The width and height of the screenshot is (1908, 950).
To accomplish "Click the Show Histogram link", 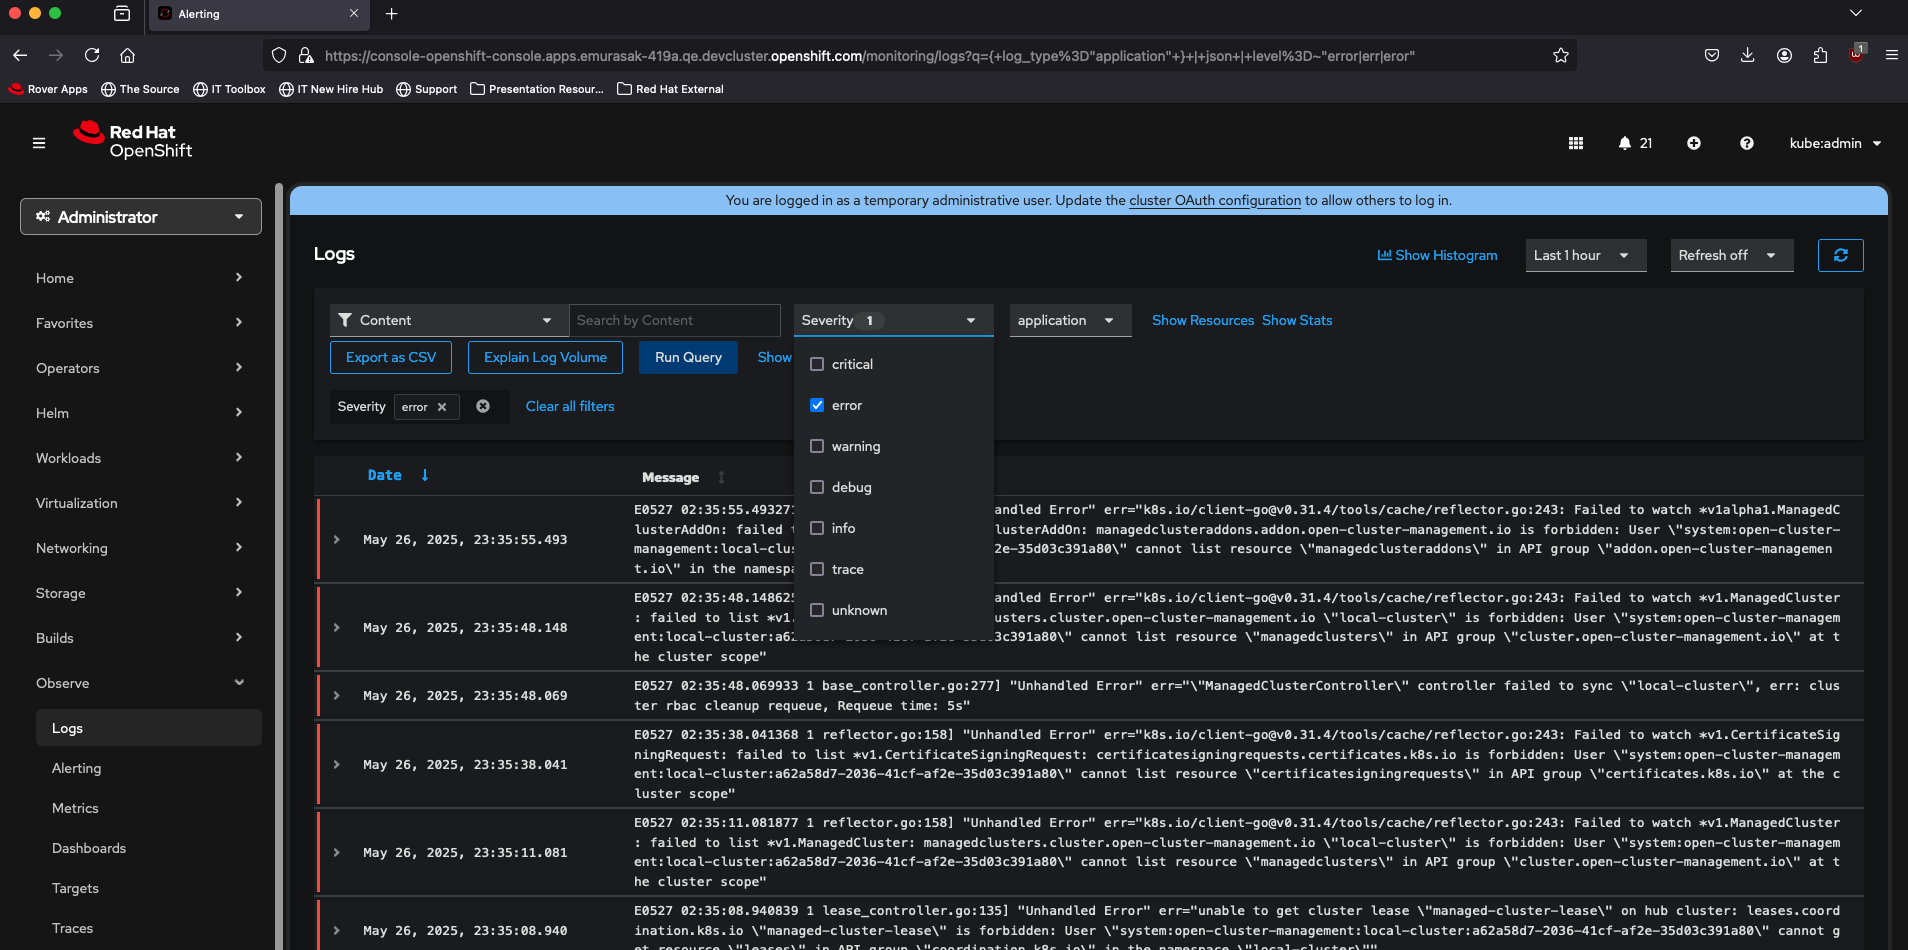I will click(x=1437, y=255).
